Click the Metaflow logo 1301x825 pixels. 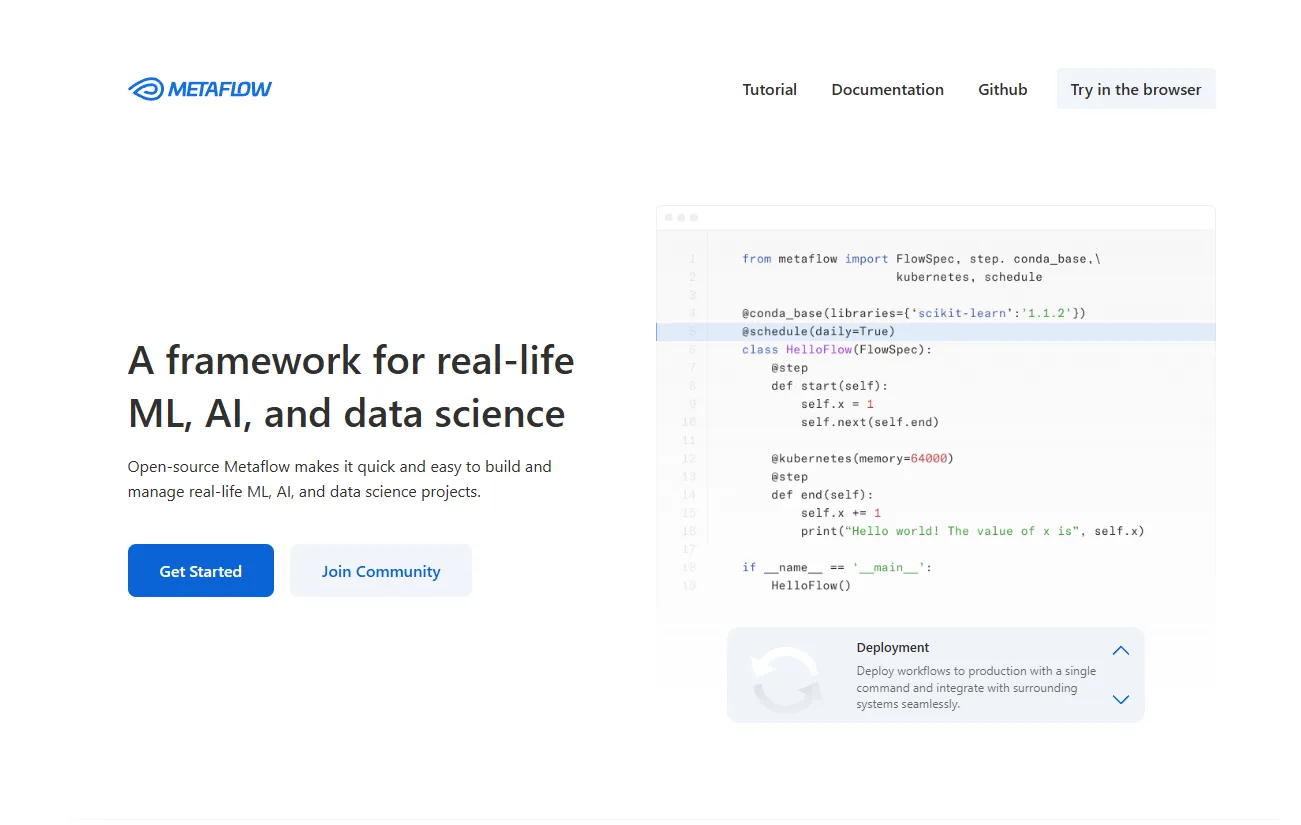[200, 89]
